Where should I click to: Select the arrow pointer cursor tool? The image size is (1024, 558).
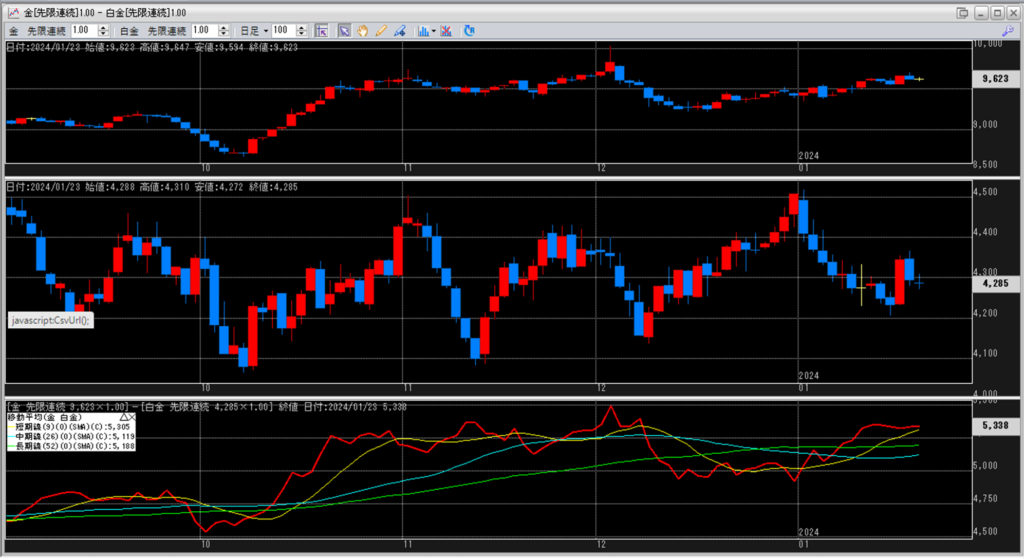coord(343,31)
